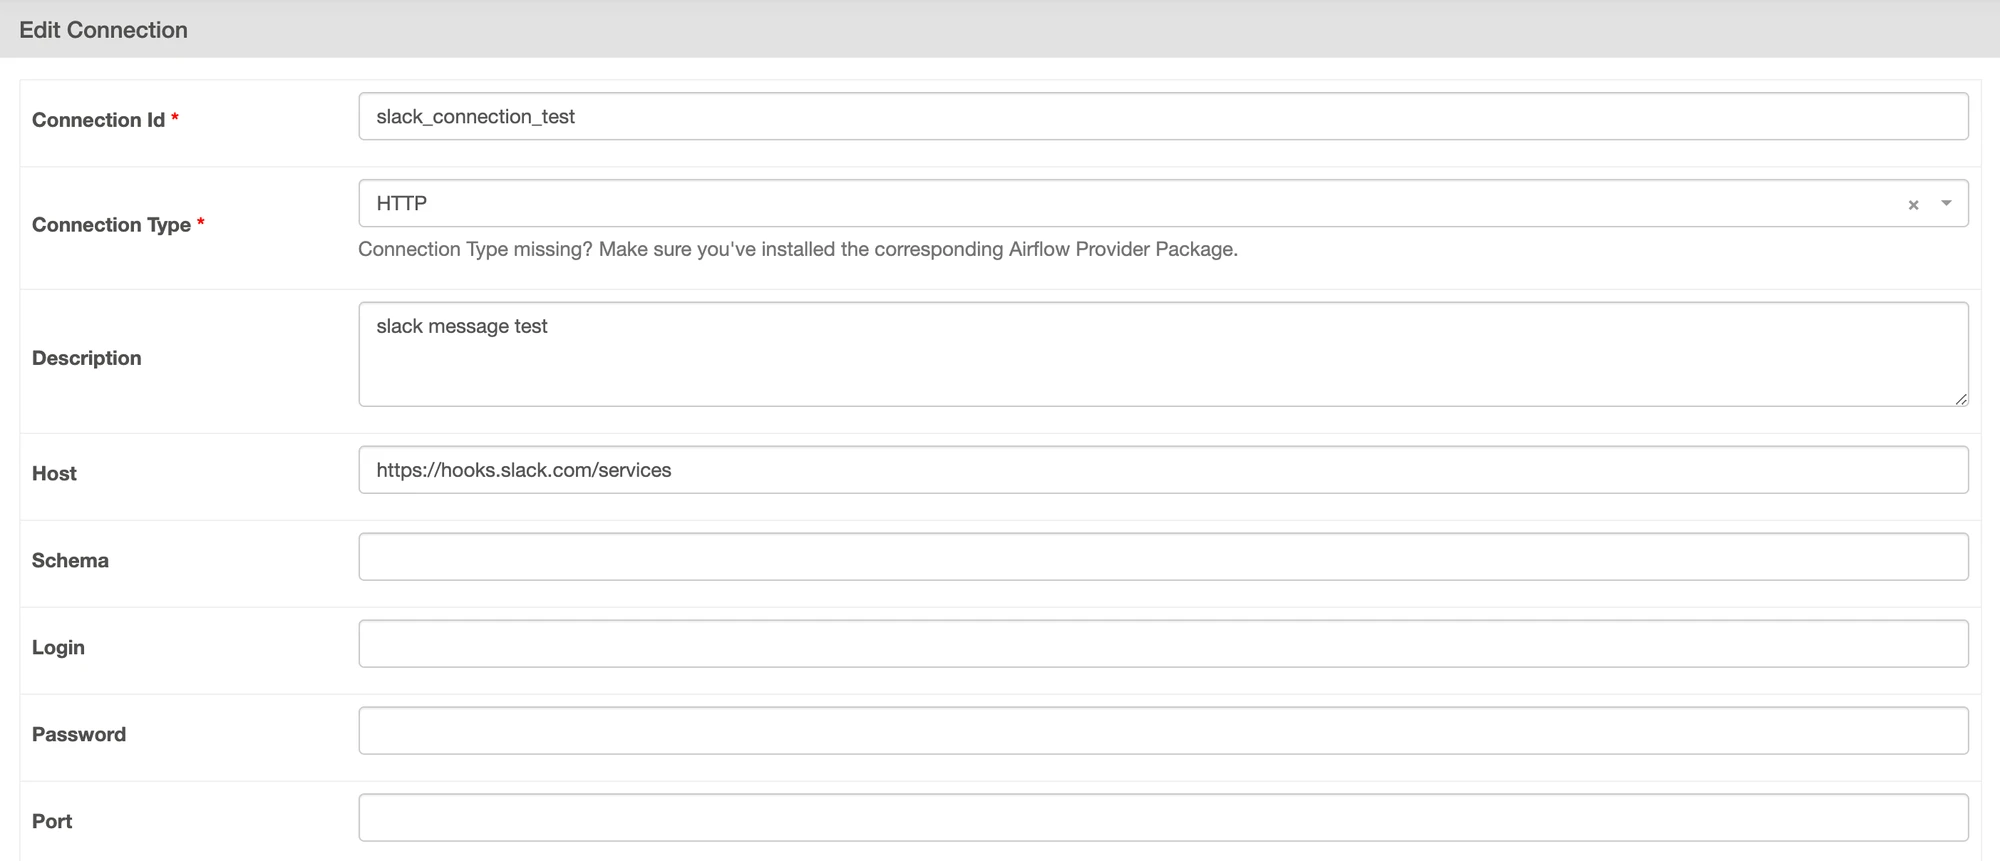Click the empty Port field

click(1163, 818)
